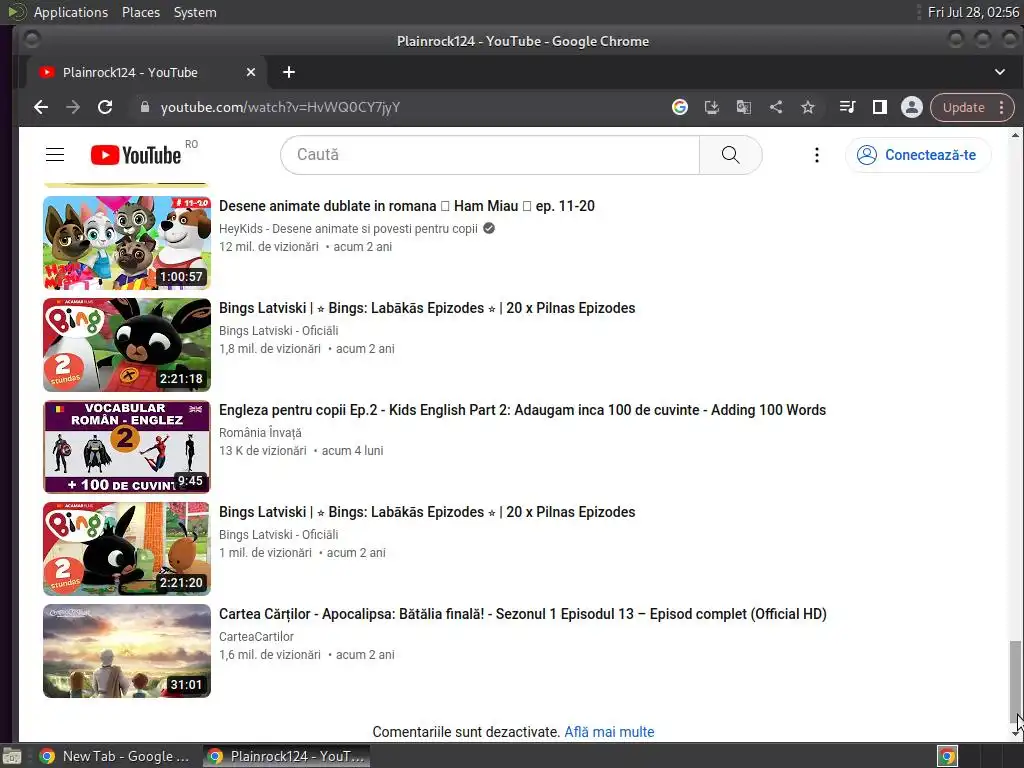Open the Places menu
This screenshot has height=768, width=1024.
click(141, 12)
